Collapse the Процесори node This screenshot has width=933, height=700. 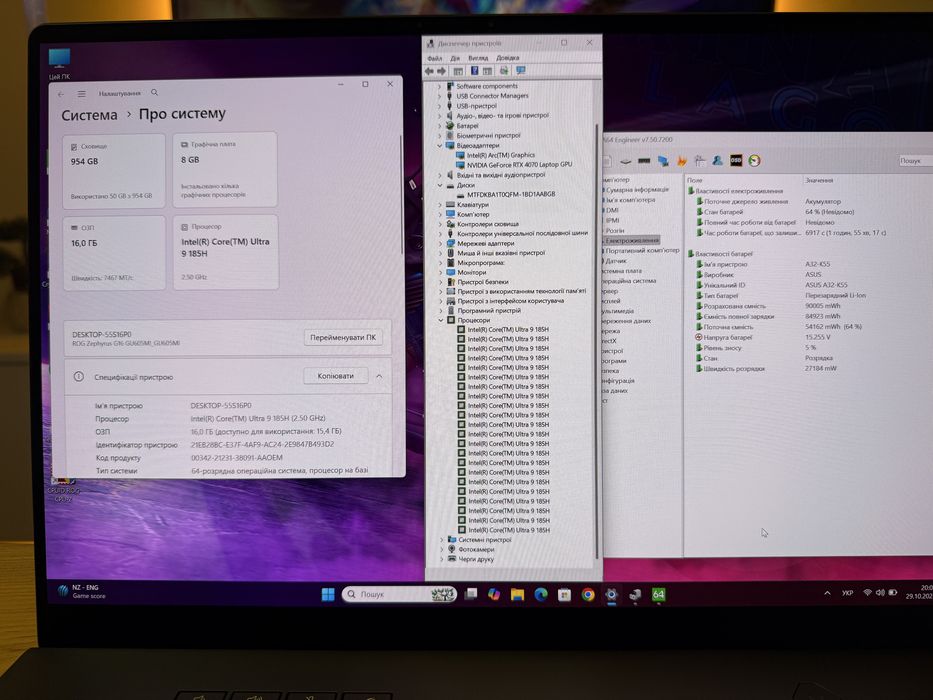pyautogui.click(x=441, y=320)
